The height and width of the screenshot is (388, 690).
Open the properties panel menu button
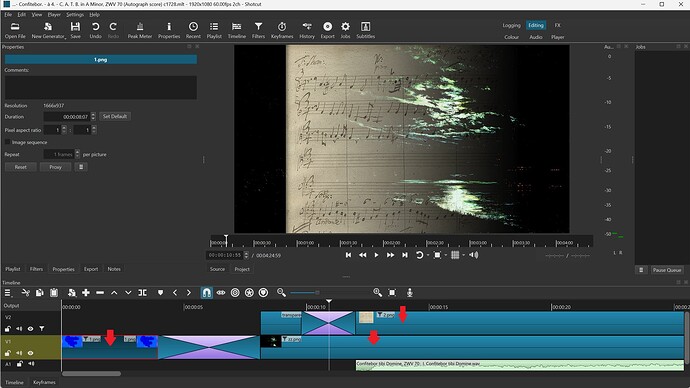coord(81,167)
